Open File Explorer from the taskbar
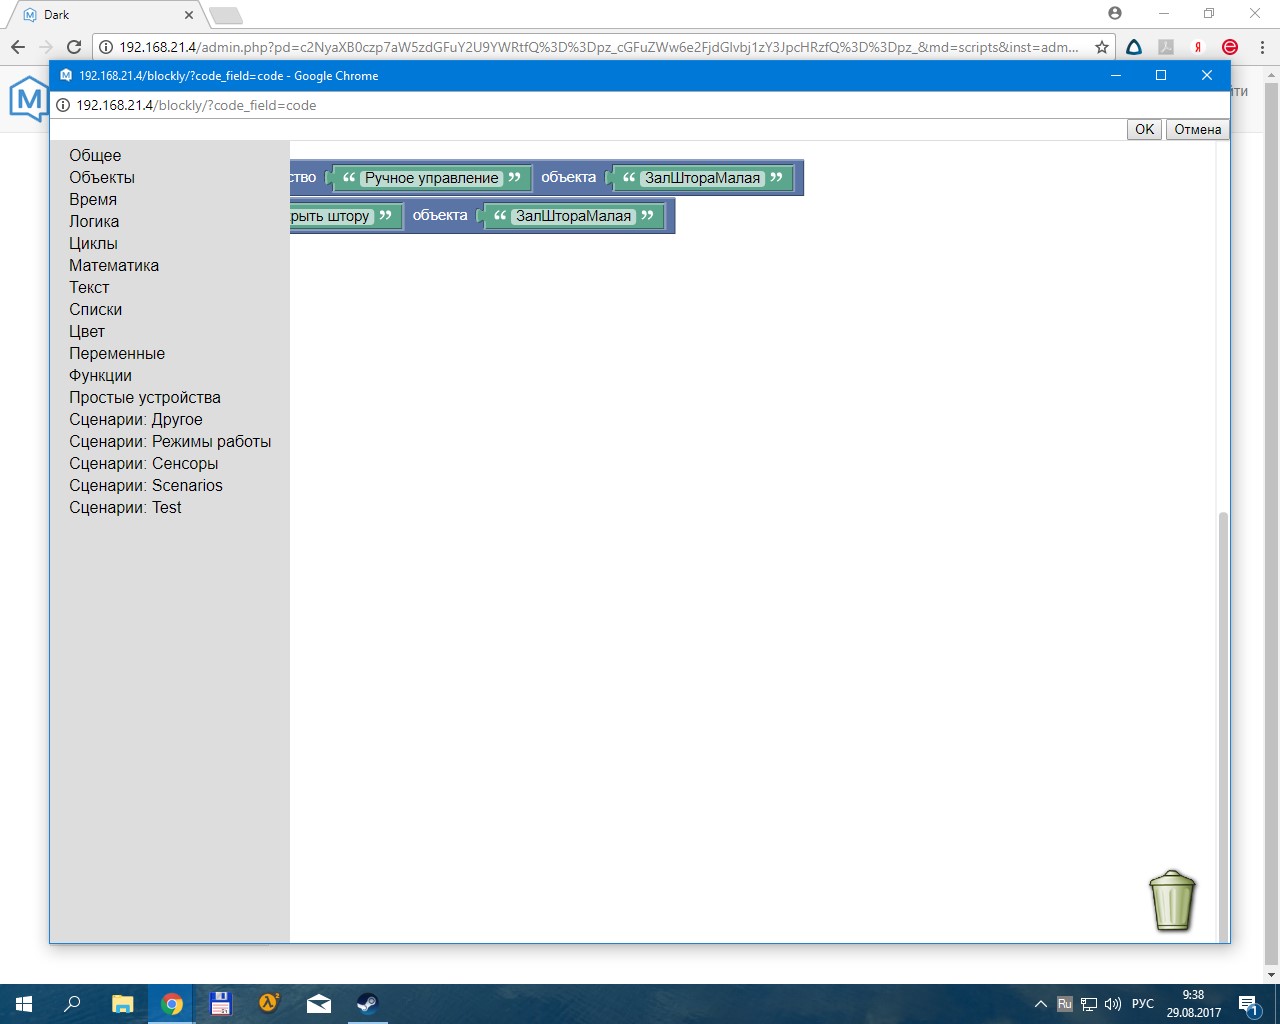This screenshot has height=1024, width=1280. pyautogui.click(x=122, y=1004)
